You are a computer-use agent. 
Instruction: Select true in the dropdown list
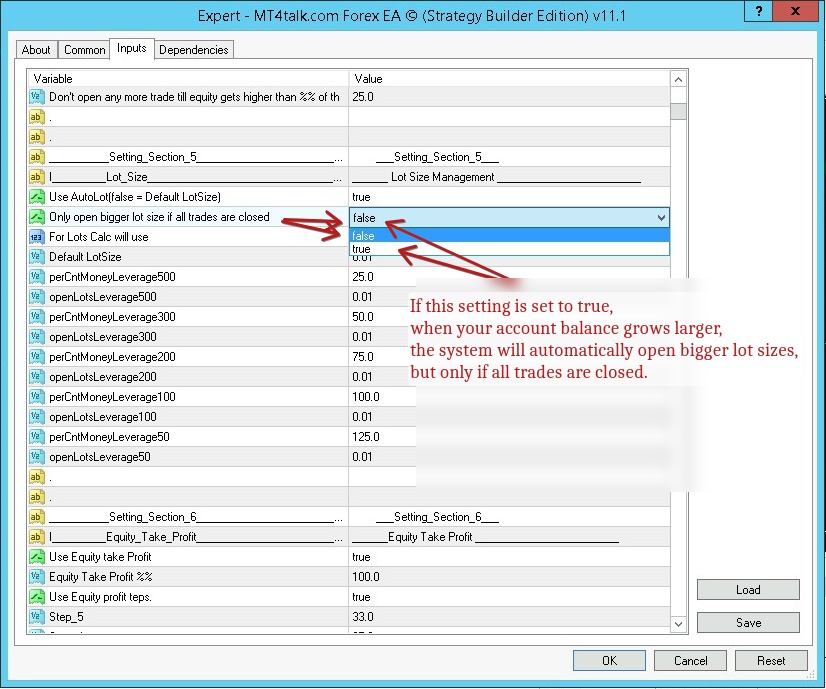pyautogui.click(x=509, y=249)
